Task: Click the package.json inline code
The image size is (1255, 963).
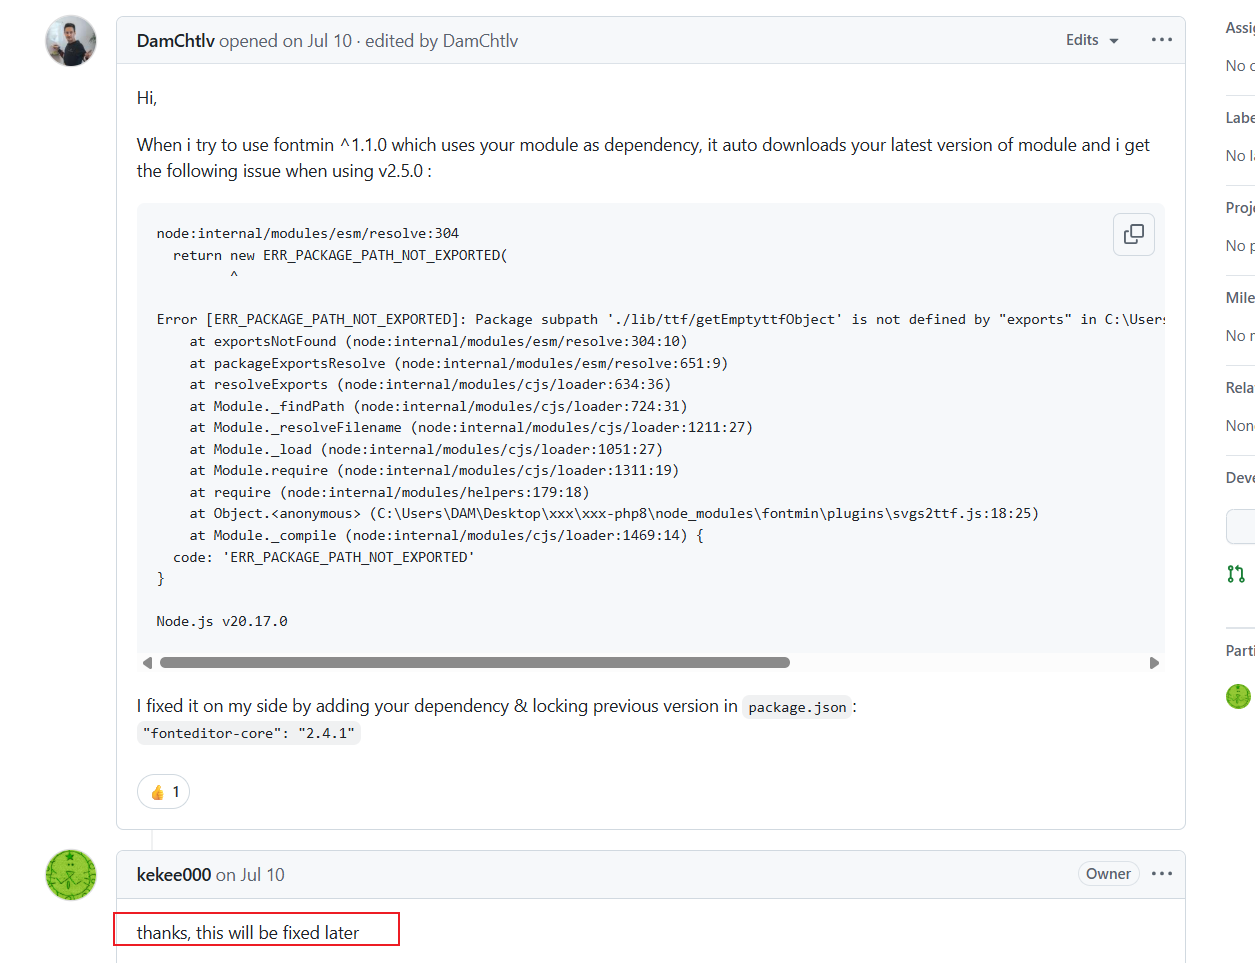Action: click(797, 707)
